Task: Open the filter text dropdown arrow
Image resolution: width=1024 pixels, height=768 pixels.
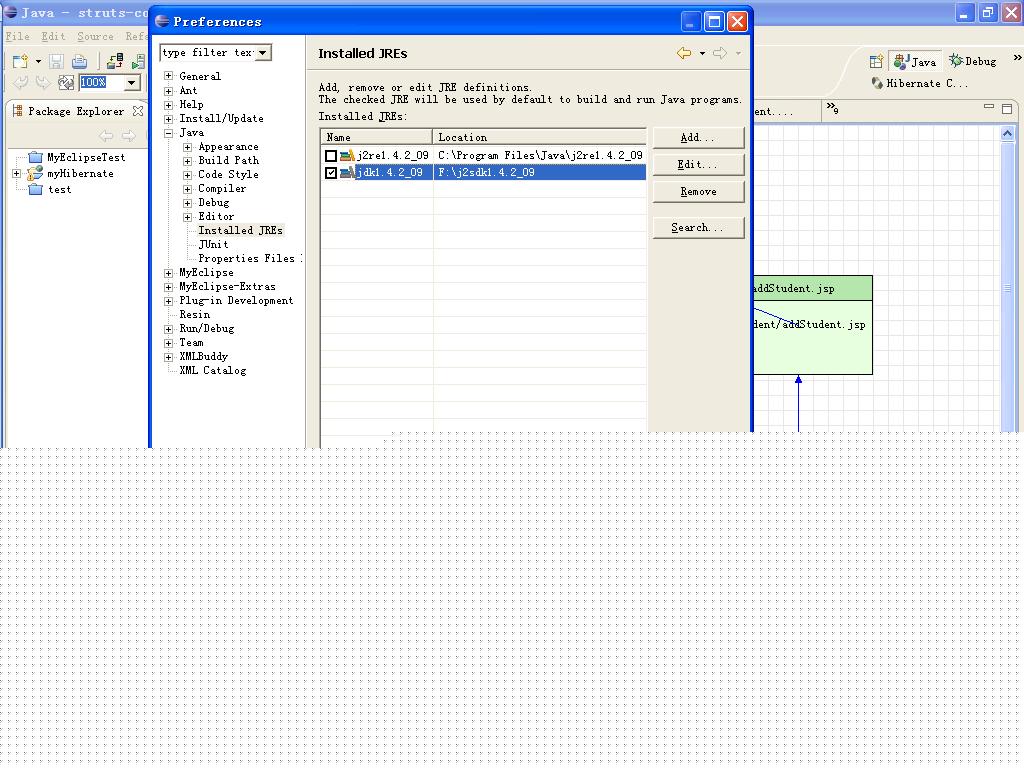Action: [x=263, y=52]
